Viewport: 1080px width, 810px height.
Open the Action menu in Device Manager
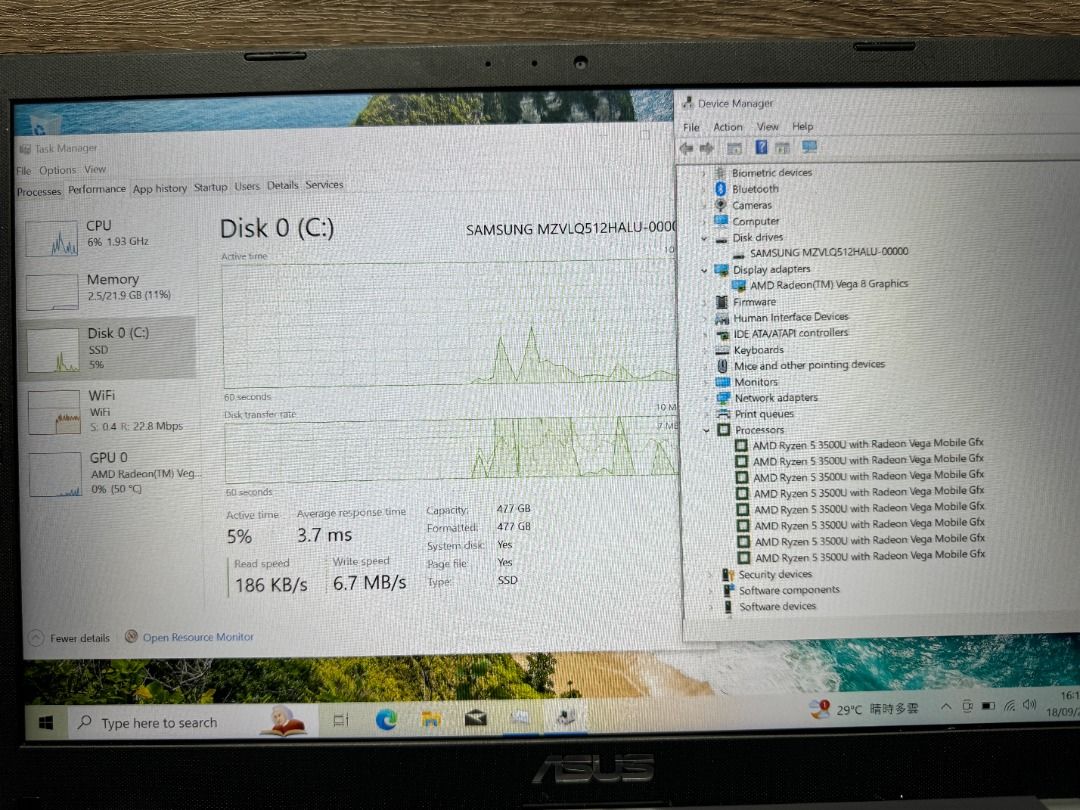(727, 126)
